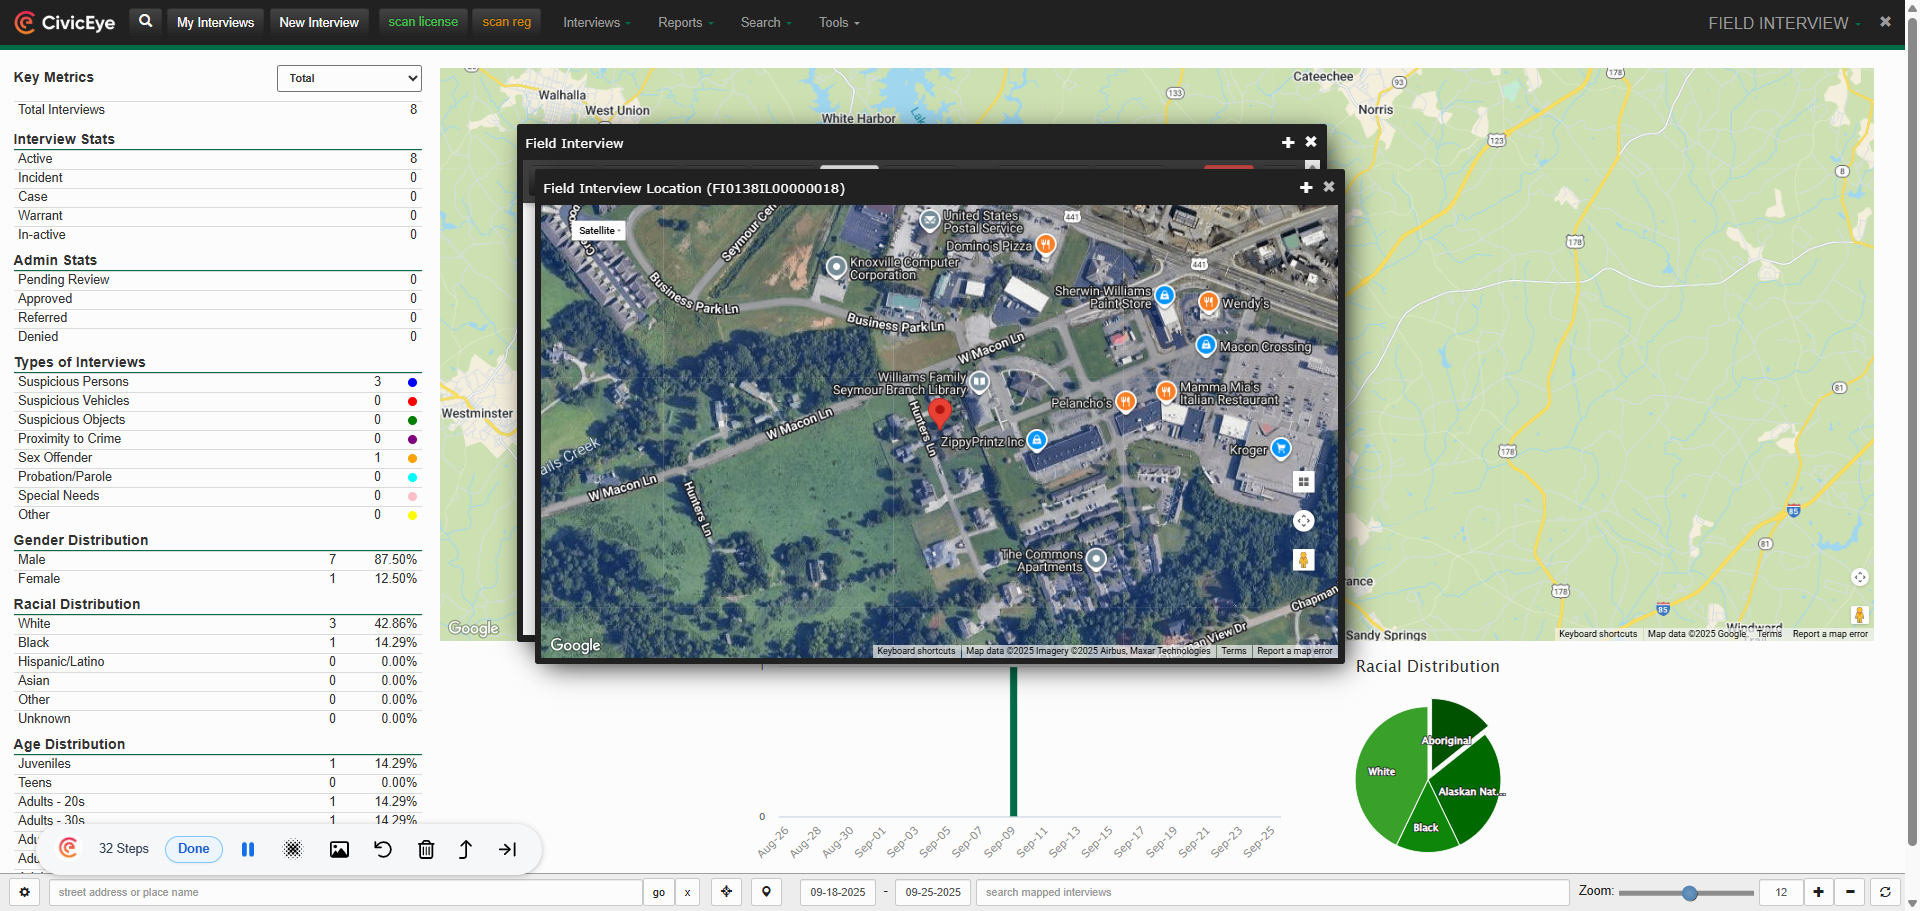Increase zoom with the plus button

[x=1818, y=892]
